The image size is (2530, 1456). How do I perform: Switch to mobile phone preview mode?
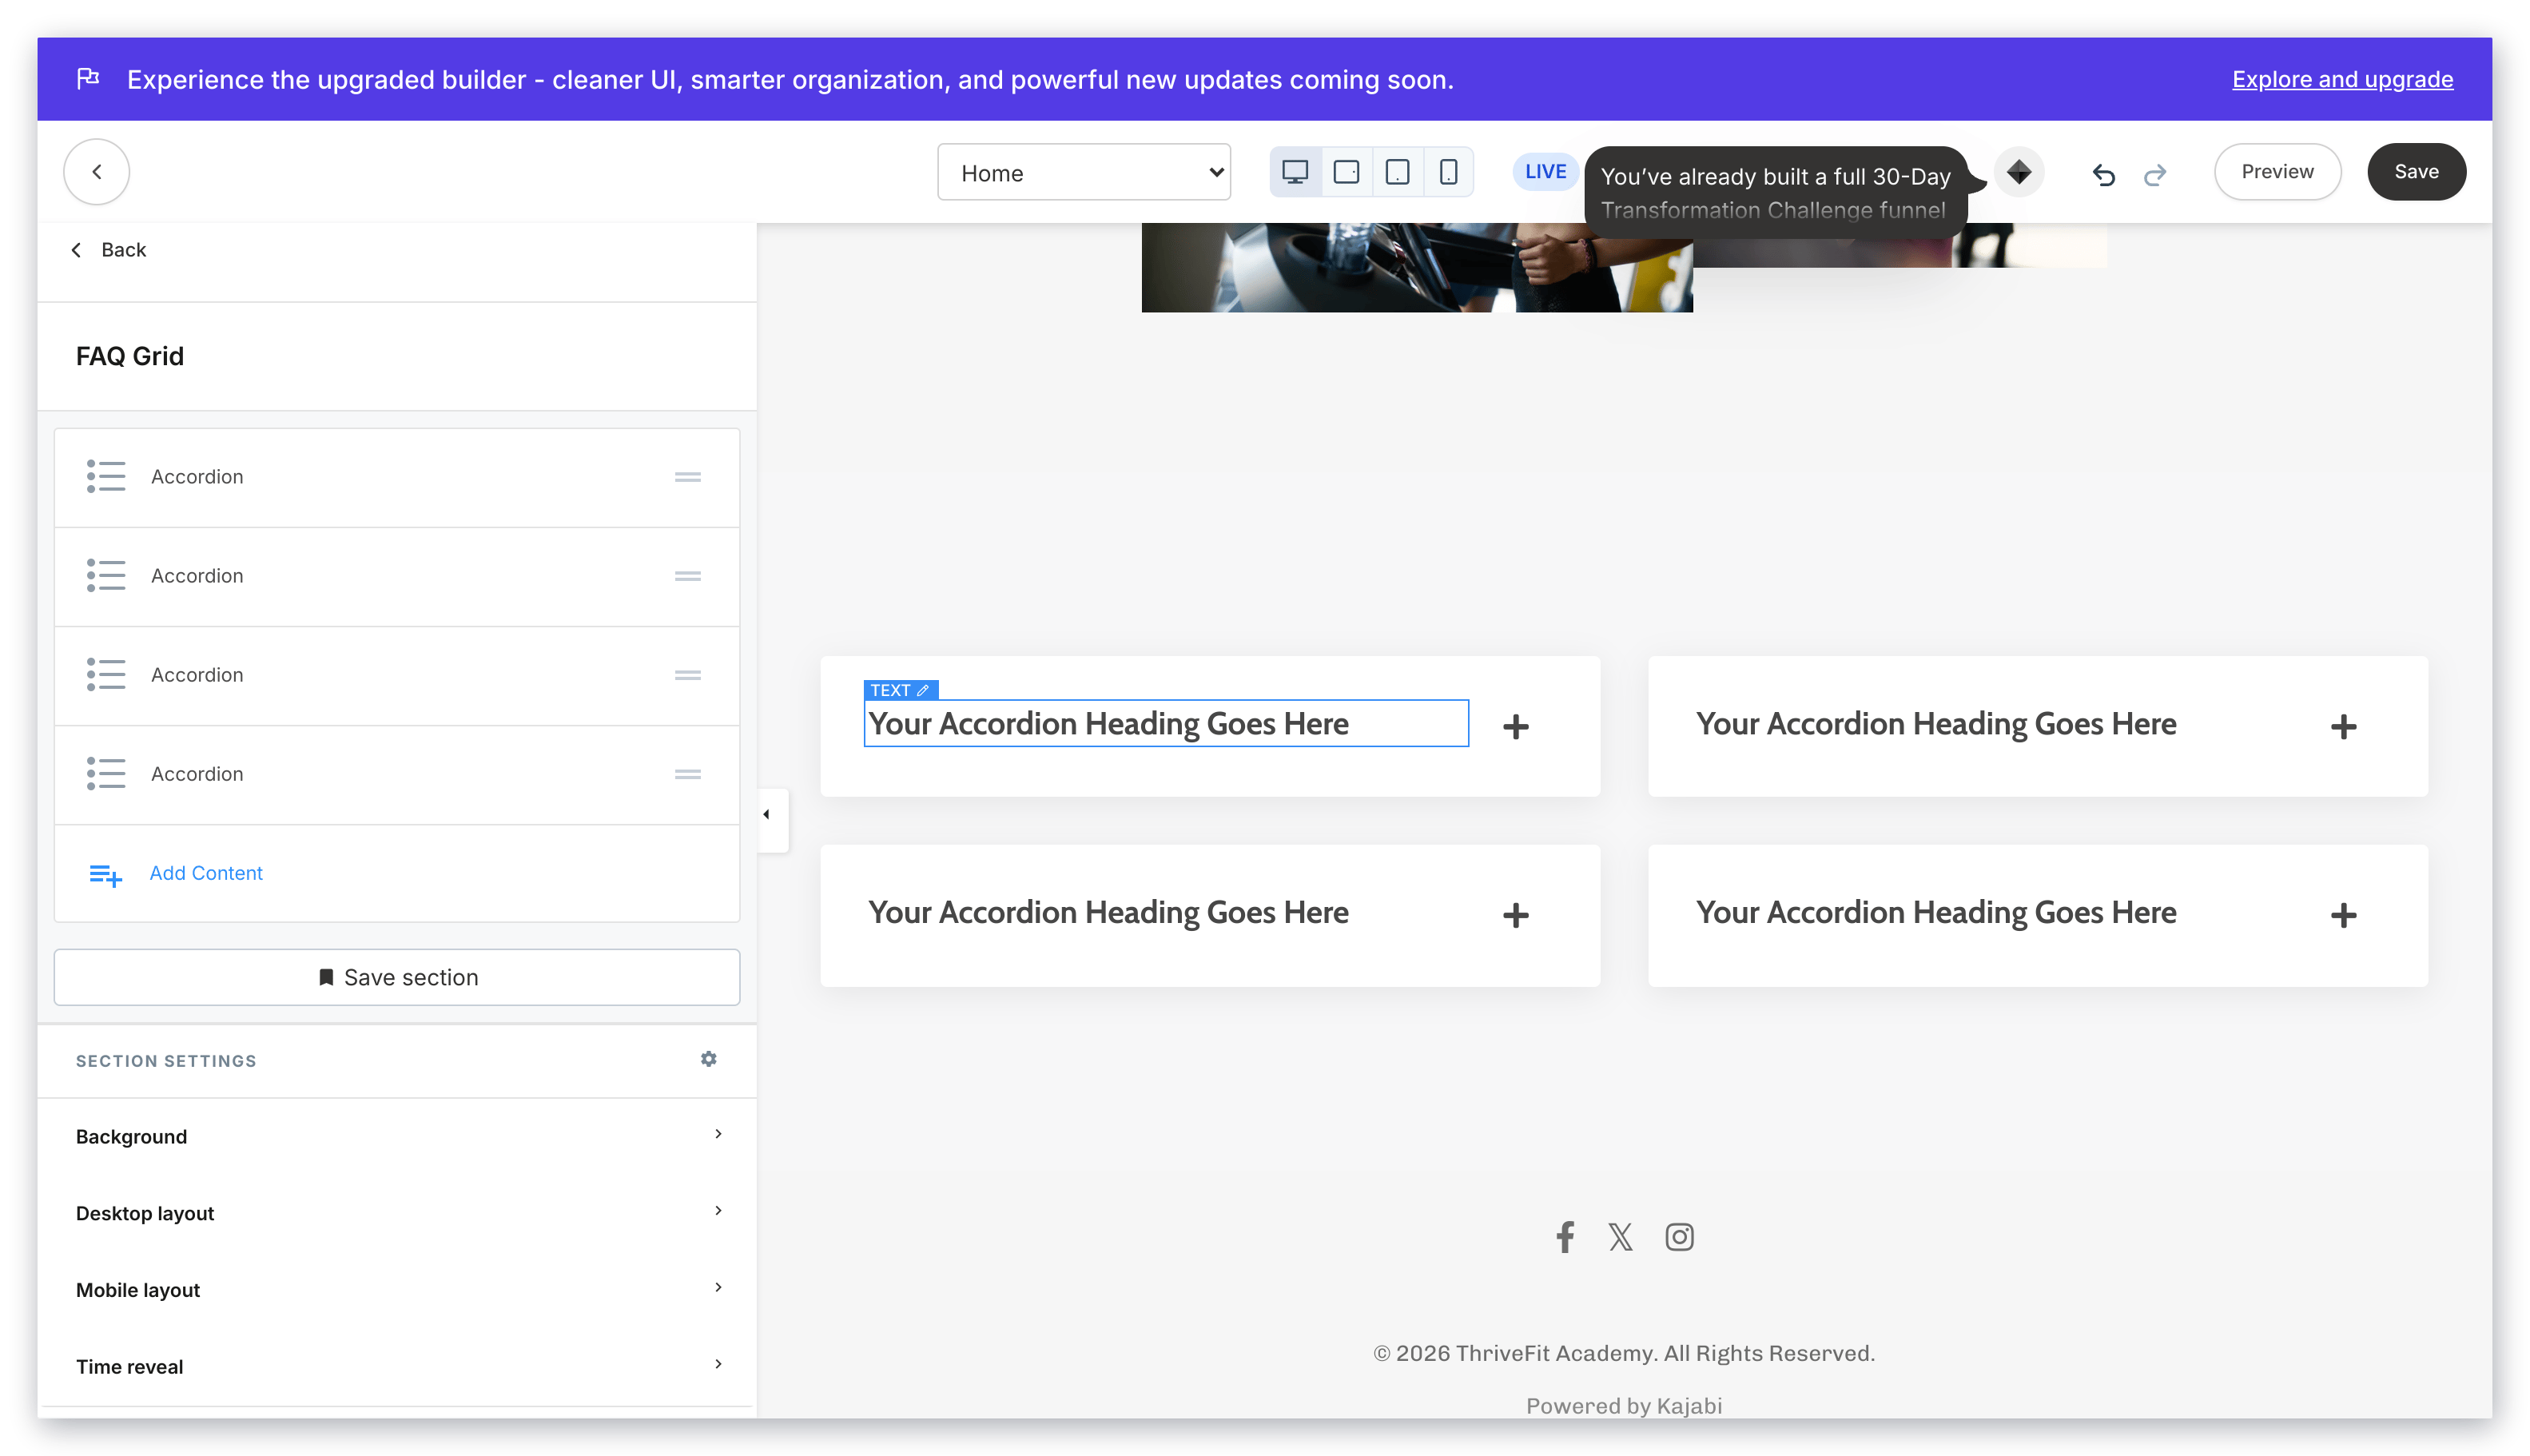(x=1447, y=172)
